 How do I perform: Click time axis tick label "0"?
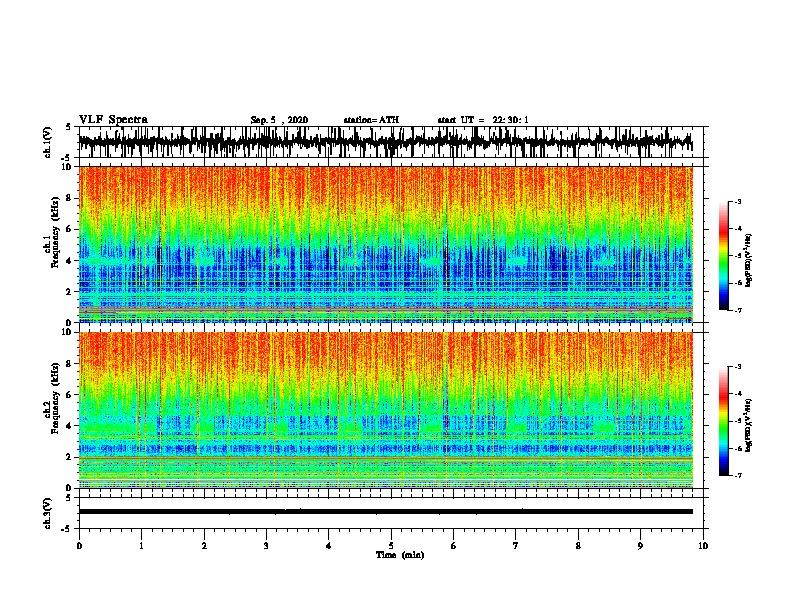pos(79,546)
